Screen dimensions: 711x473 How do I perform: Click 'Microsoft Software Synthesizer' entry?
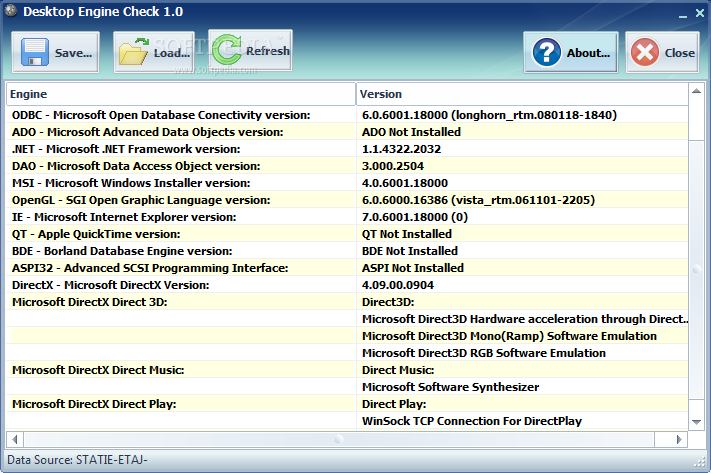pos(450,387)
